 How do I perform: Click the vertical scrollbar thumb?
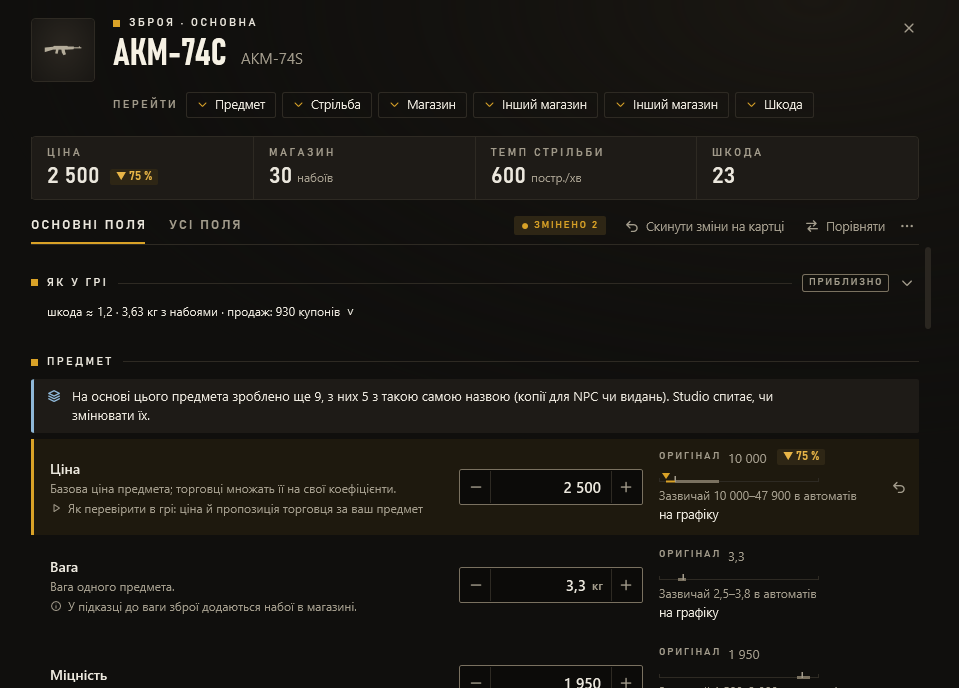click(928, 288)
